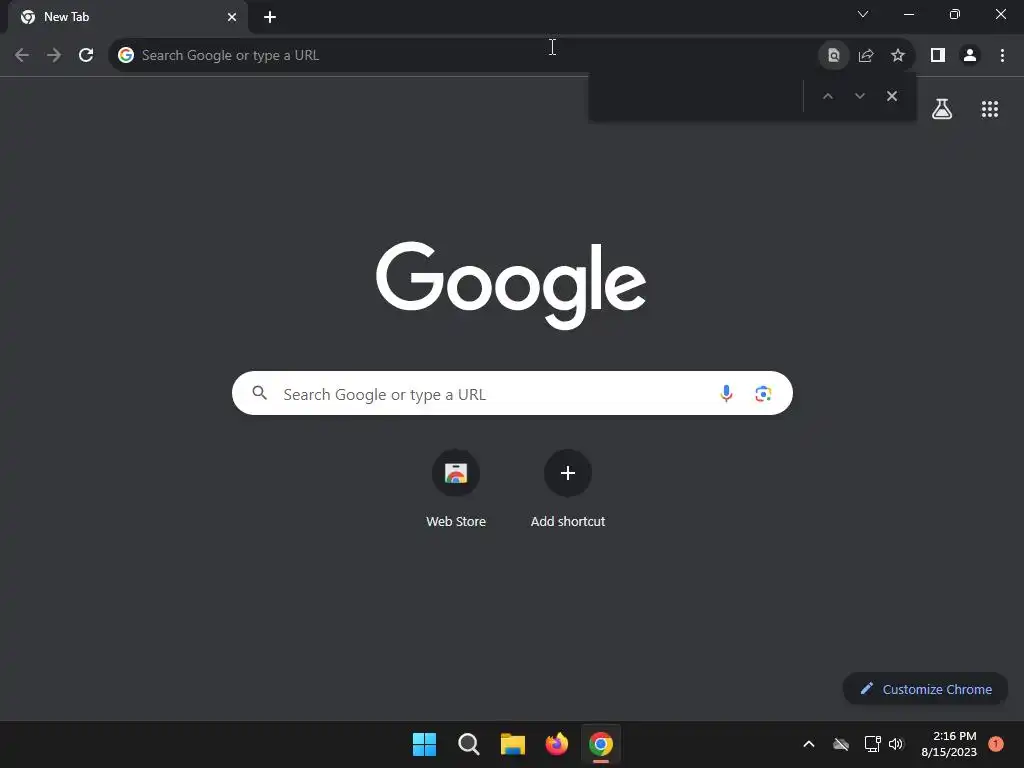The width and height of the screenshot is (1024, 768).
Task: Jump to next find result
Action: pyautogui.click(x=859, y=96)
